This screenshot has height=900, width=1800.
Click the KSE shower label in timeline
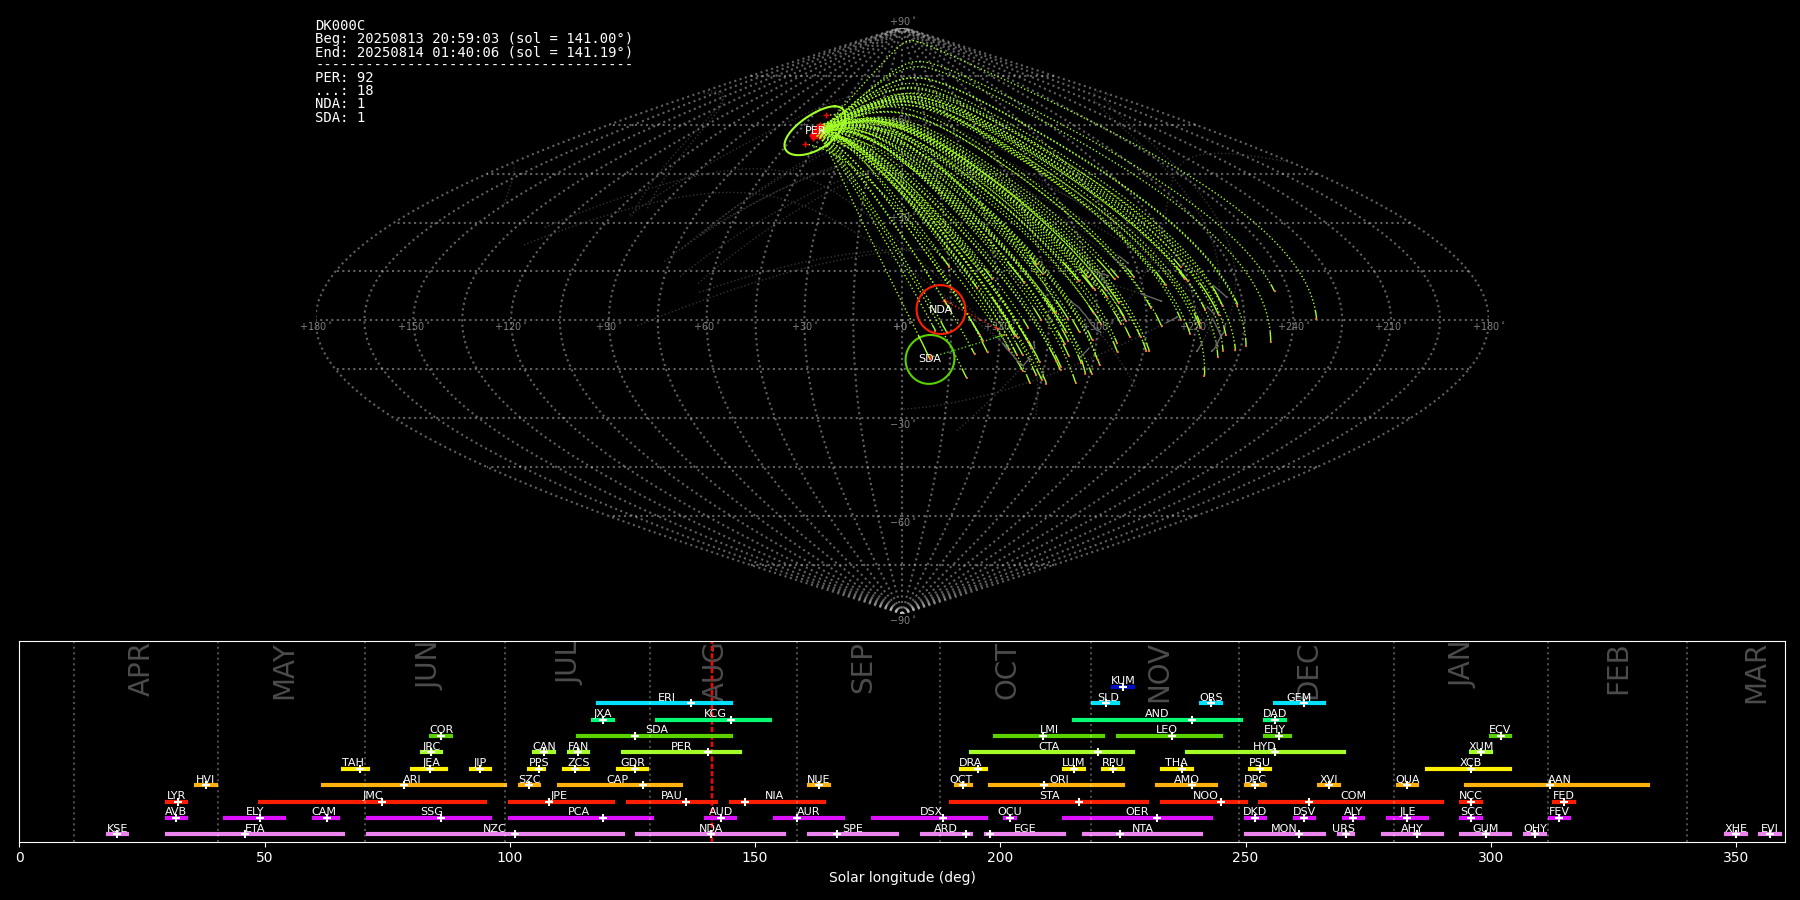pos(117,829)
